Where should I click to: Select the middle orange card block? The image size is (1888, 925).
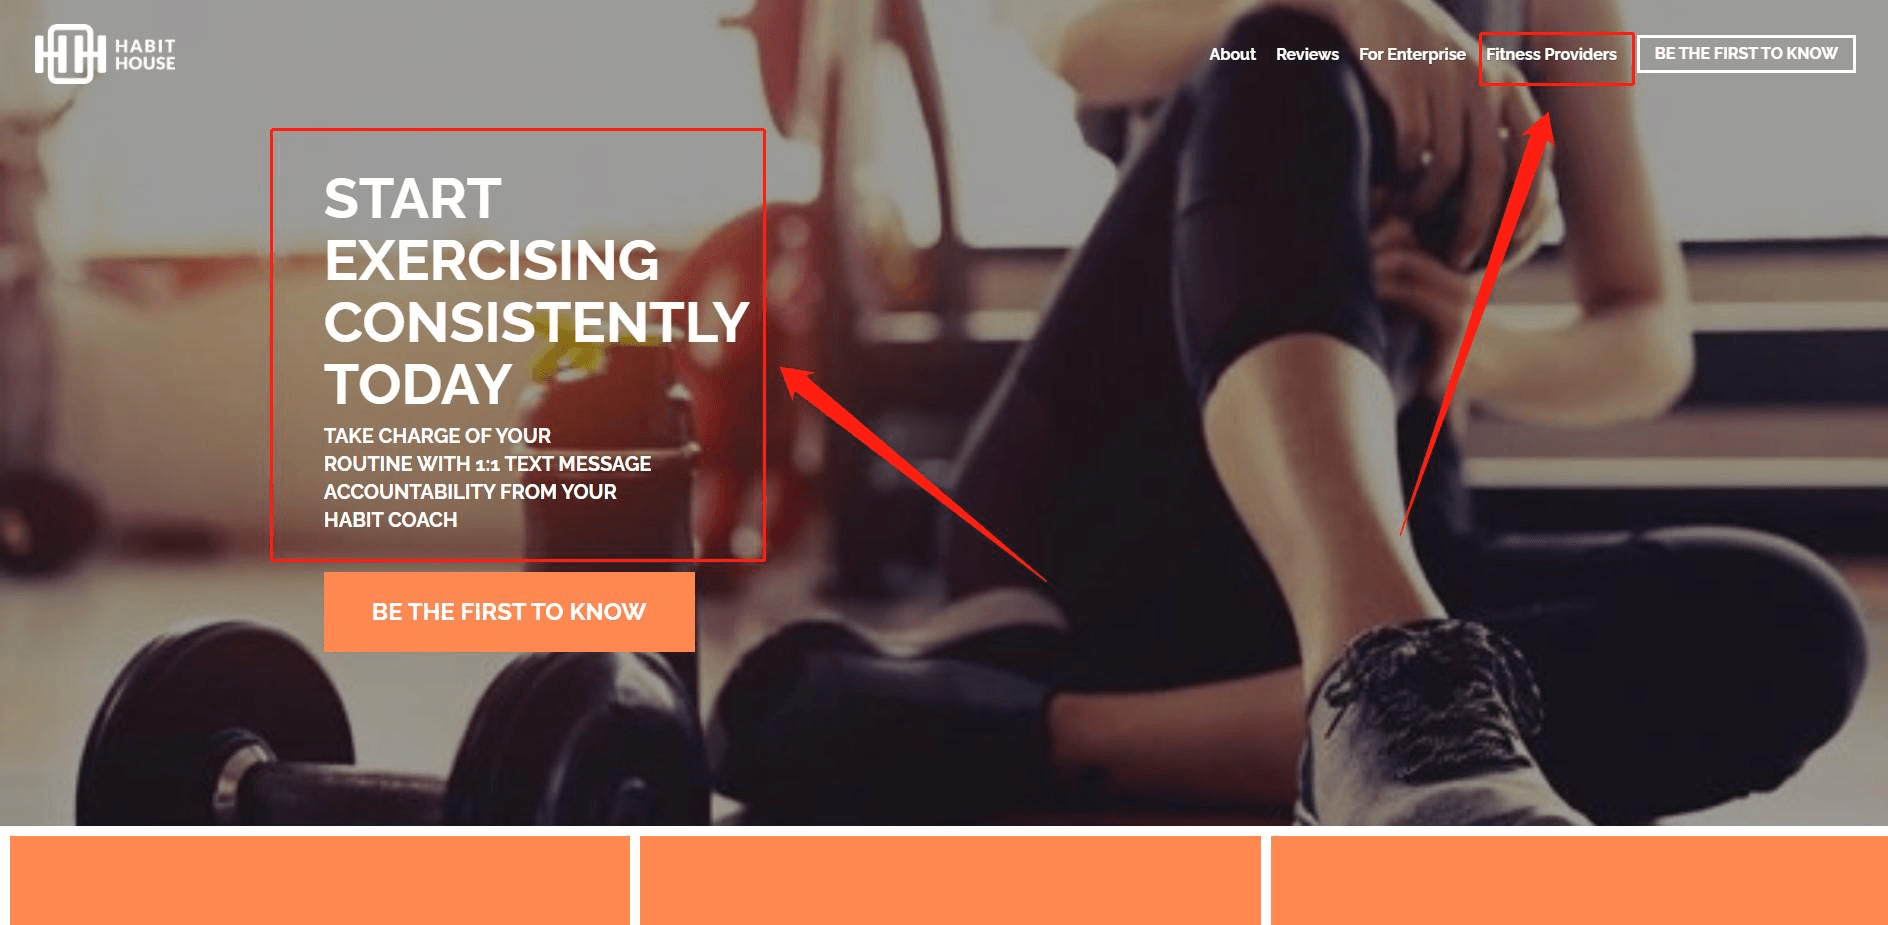tap(950, 880)
